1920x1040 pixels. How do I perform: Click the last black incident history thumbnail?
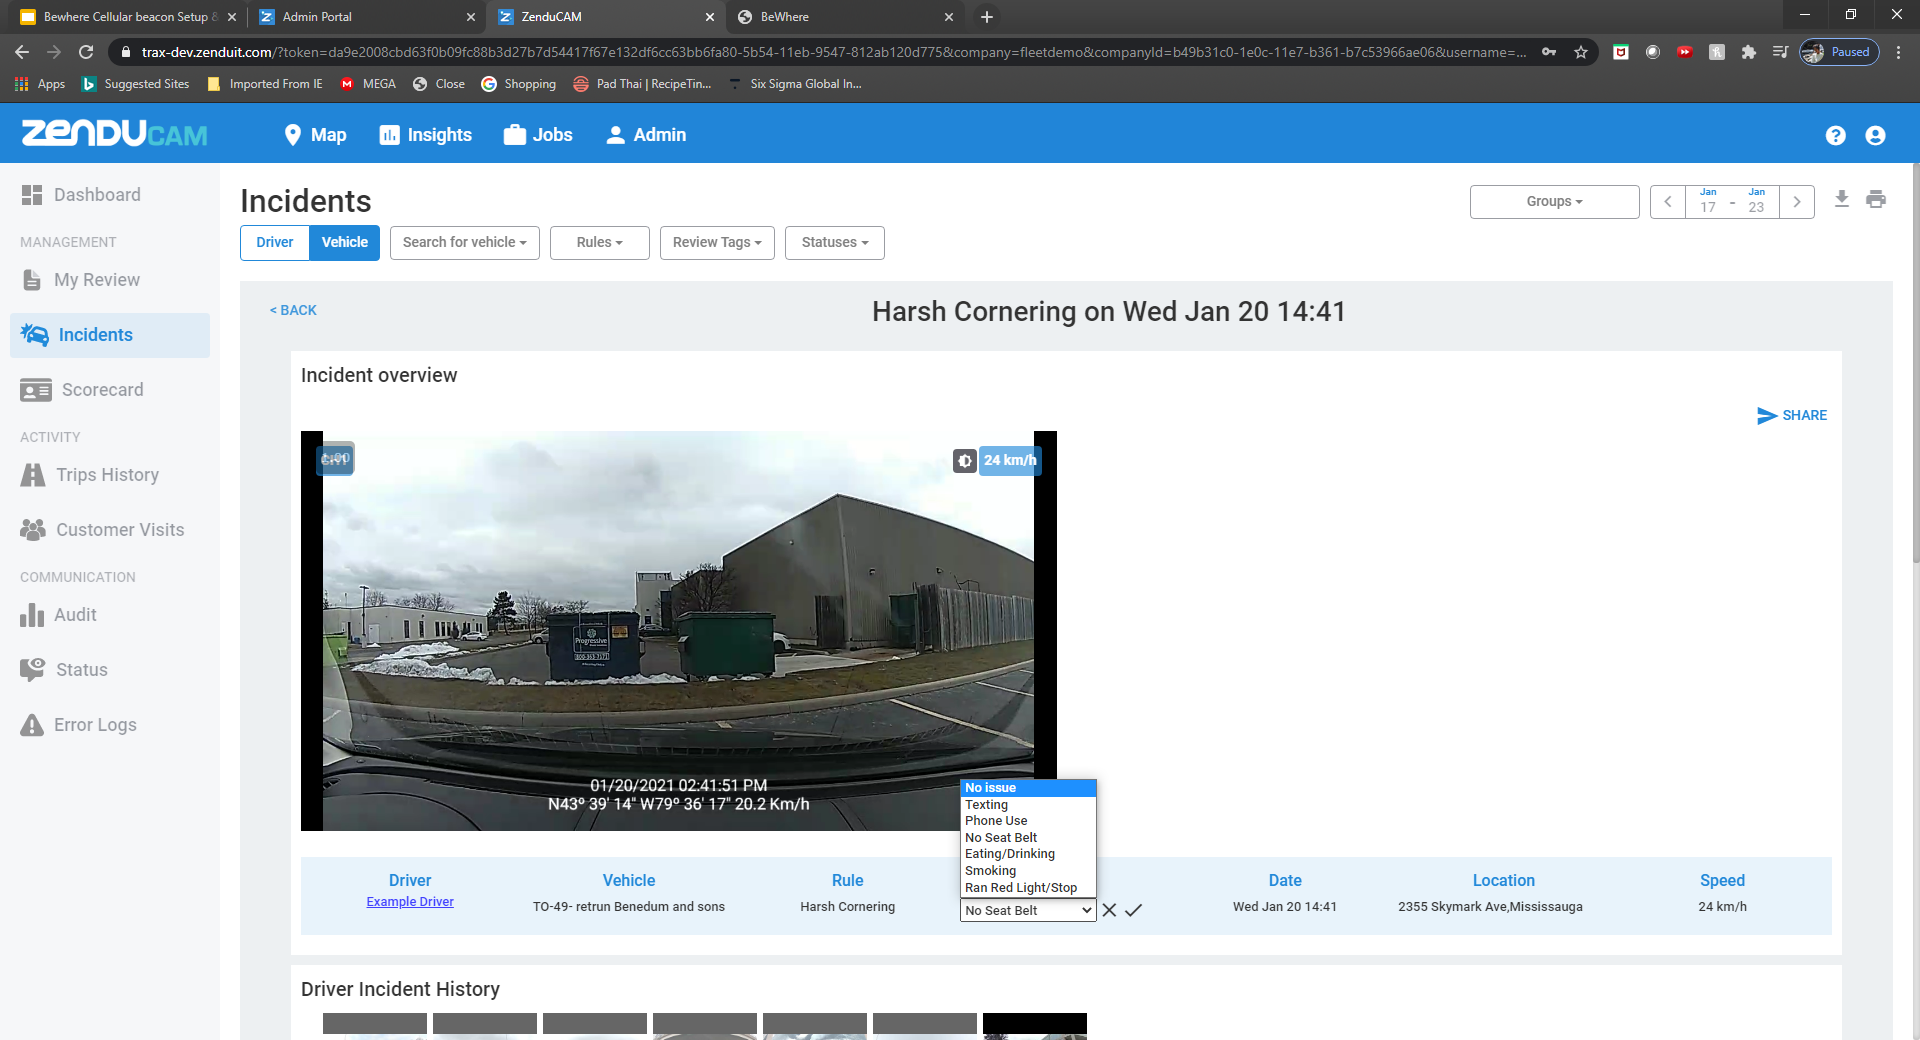(x=1035, y=1026)
